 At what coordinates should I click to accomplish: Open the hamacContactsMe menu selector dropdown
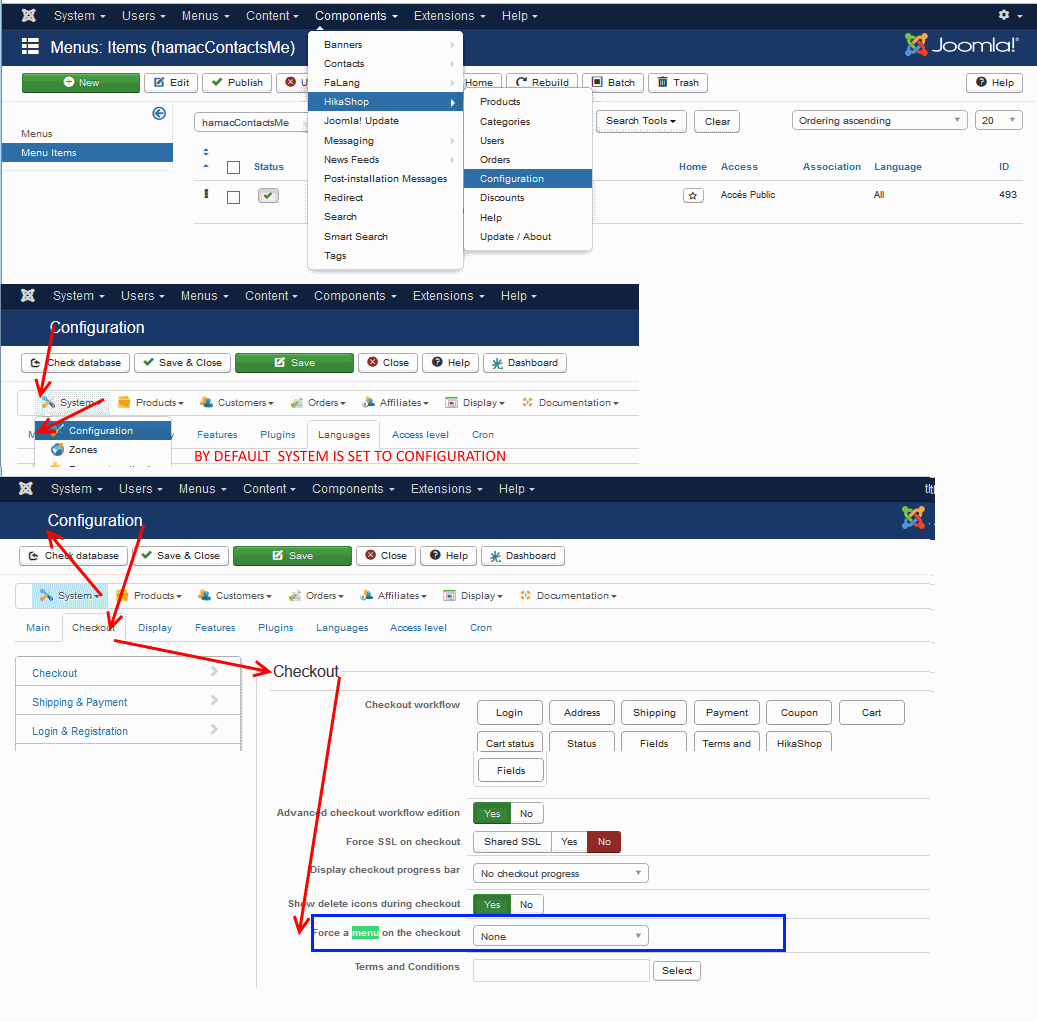point(251,122)
